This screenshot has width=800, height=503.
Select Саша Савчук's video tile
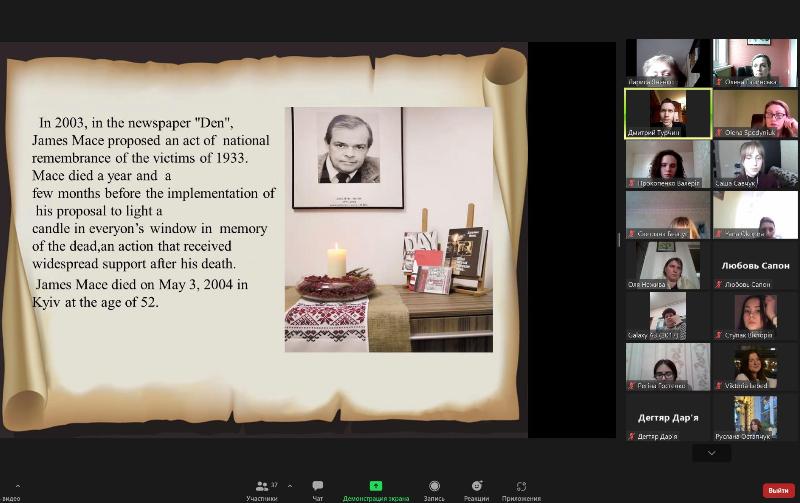[755, 163]
